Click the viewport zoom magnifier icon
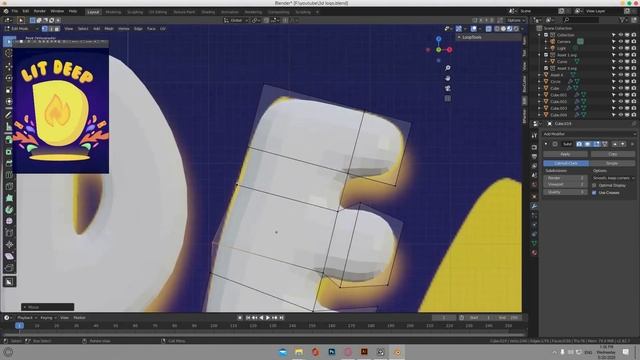Image resolution: width=640 pixels, height=360 pixels. 448,68
